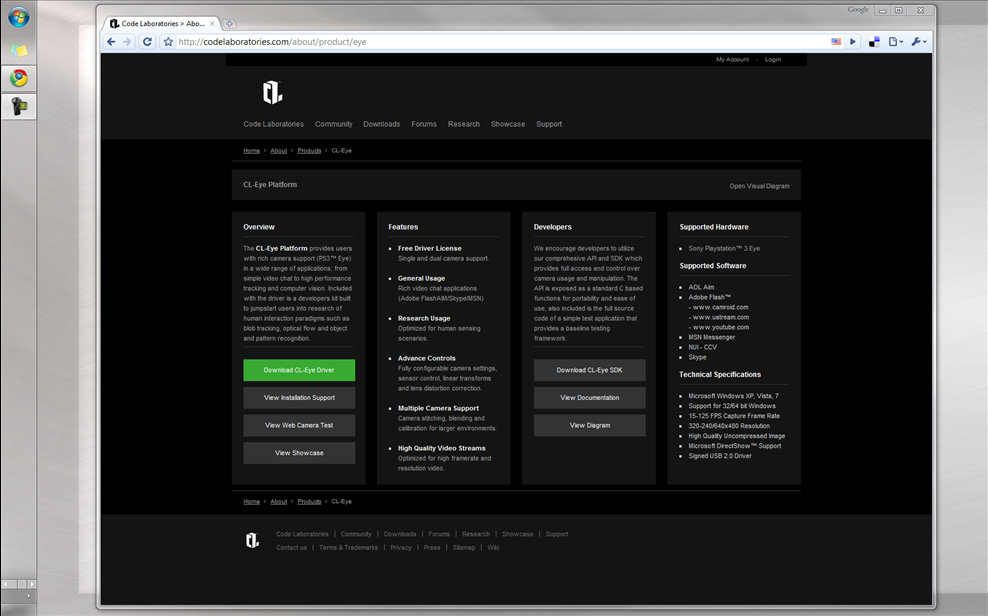Click Community in the footer links
Image resolution: width=988 pixels, height=616 pixels.
tap(356, 534)
